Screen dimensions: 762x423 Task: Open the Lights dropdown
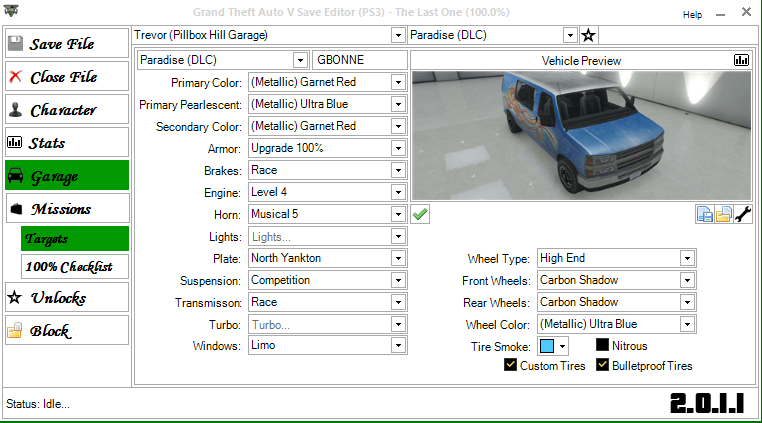point(398,236)
